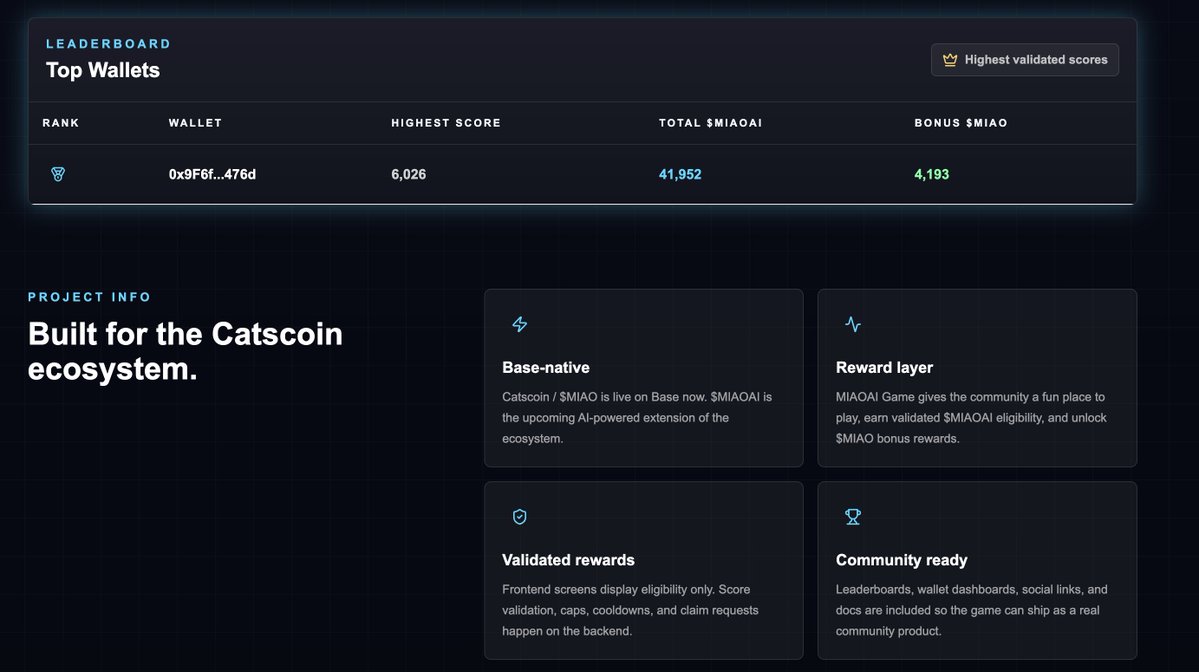Click the description starting 'Leaderboards, wallet dashboards'
Screen dimensions: 1199x672
(971, 610)
